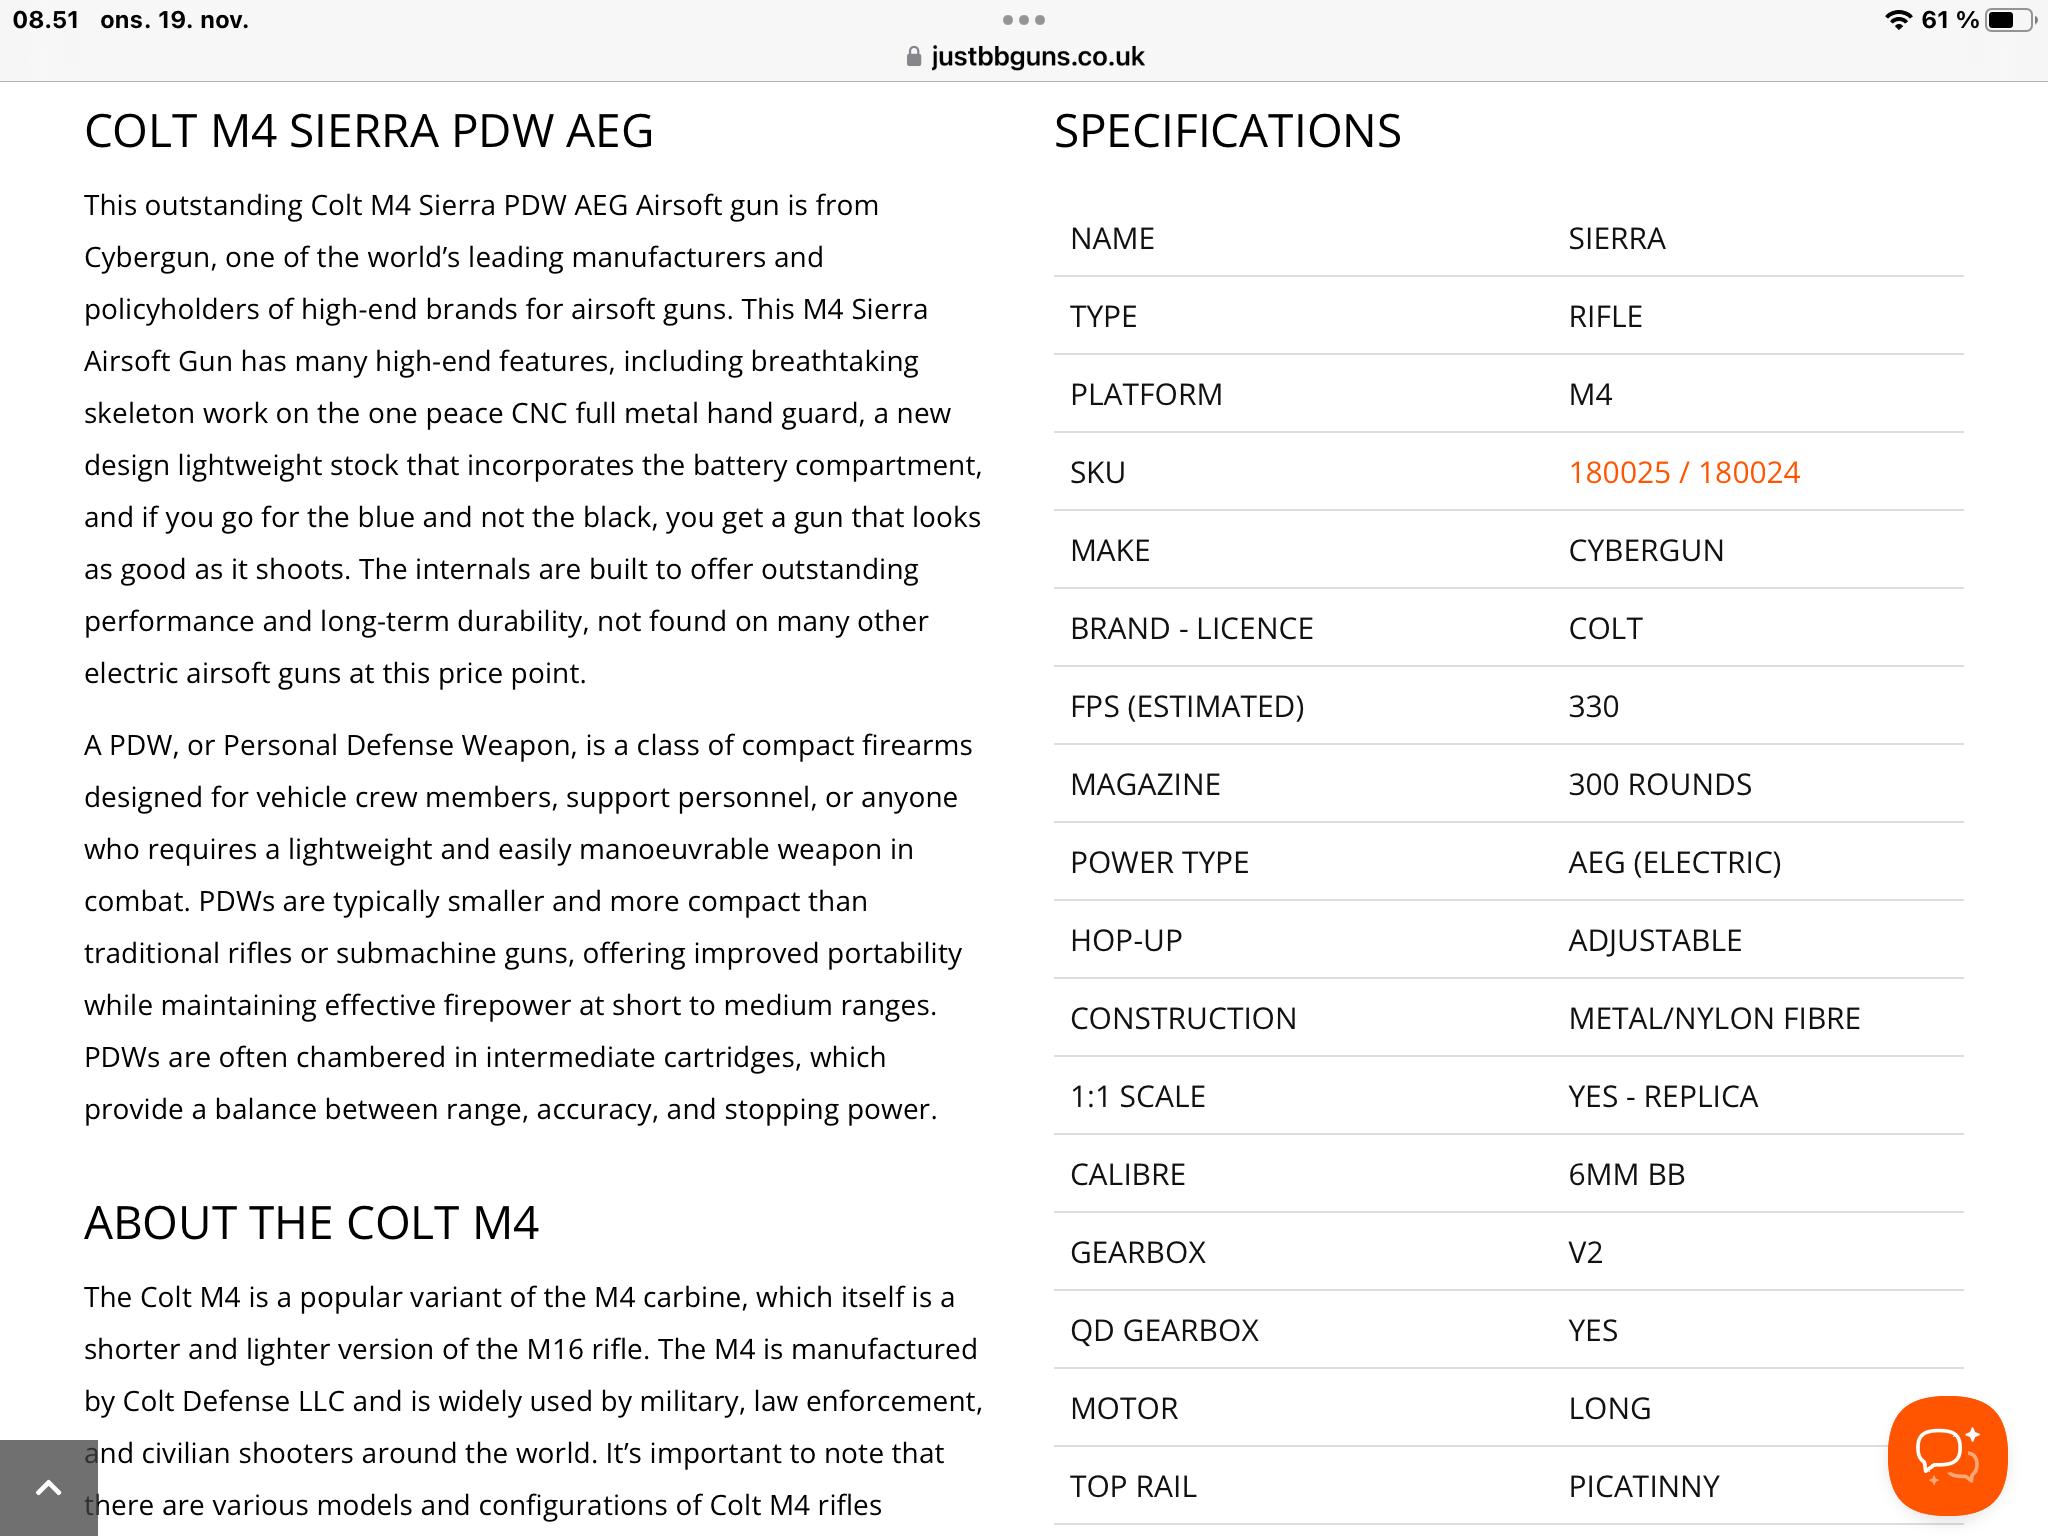Tap the scroll-to-top chevron arrow
The height and width of the screenshot is (1536, 2048).
pos(48,1488)
